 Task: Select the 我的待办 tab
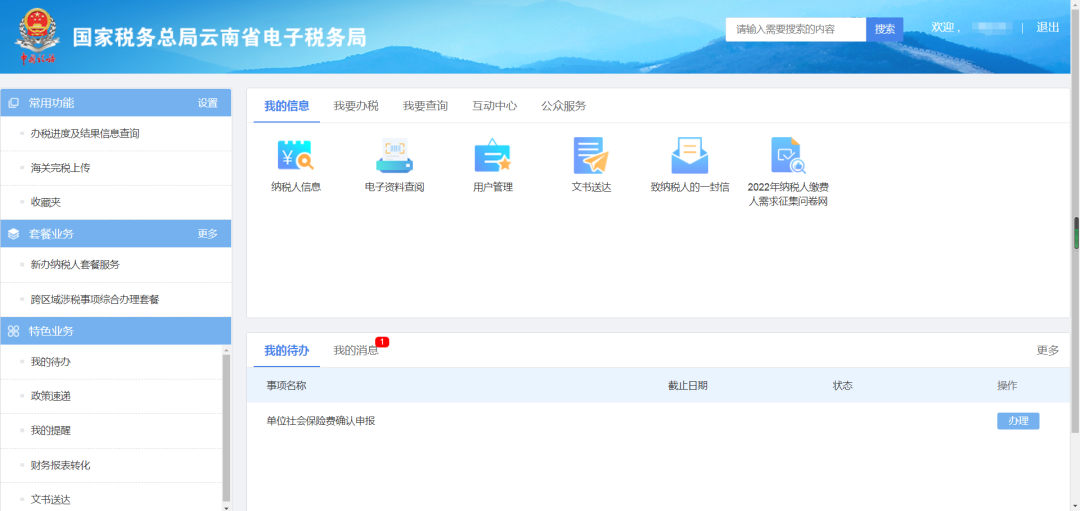click(287, 351)
